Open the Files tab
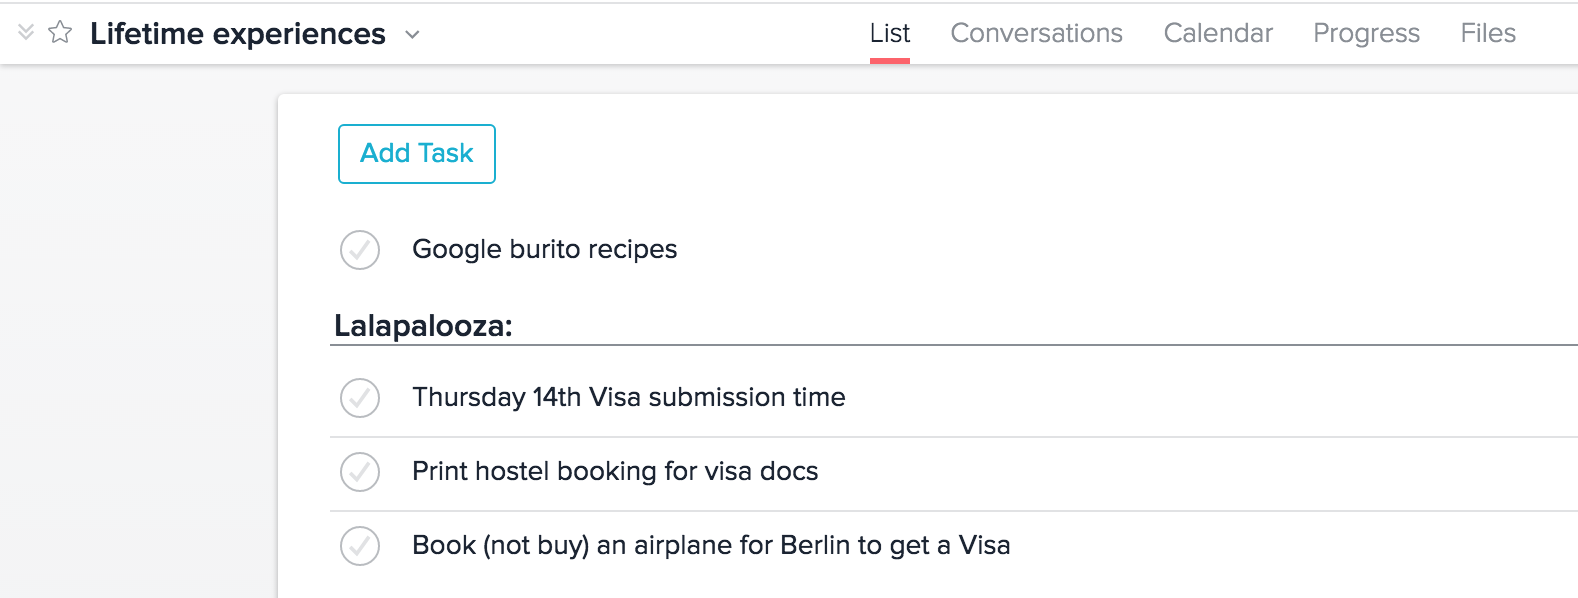Image resolution: width=1578 pixels, height=598 pixels. [1488, 34]
